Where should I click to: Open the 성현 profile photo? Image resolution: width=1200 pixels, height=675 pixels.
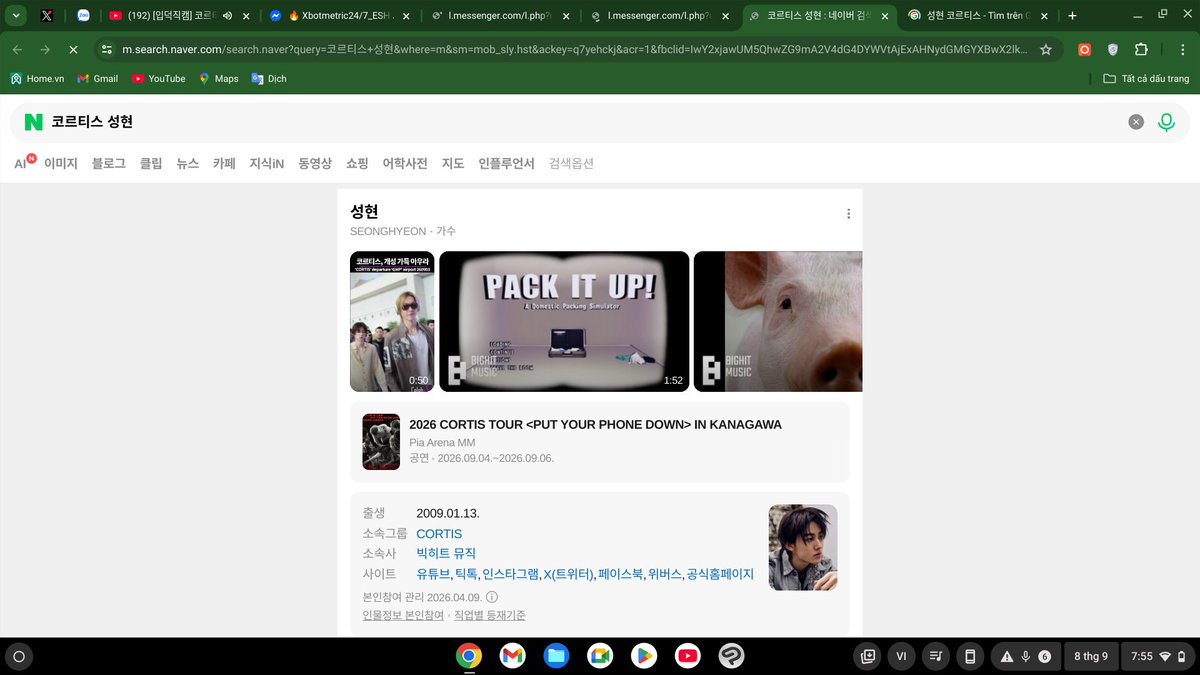[x=803, y=547]
